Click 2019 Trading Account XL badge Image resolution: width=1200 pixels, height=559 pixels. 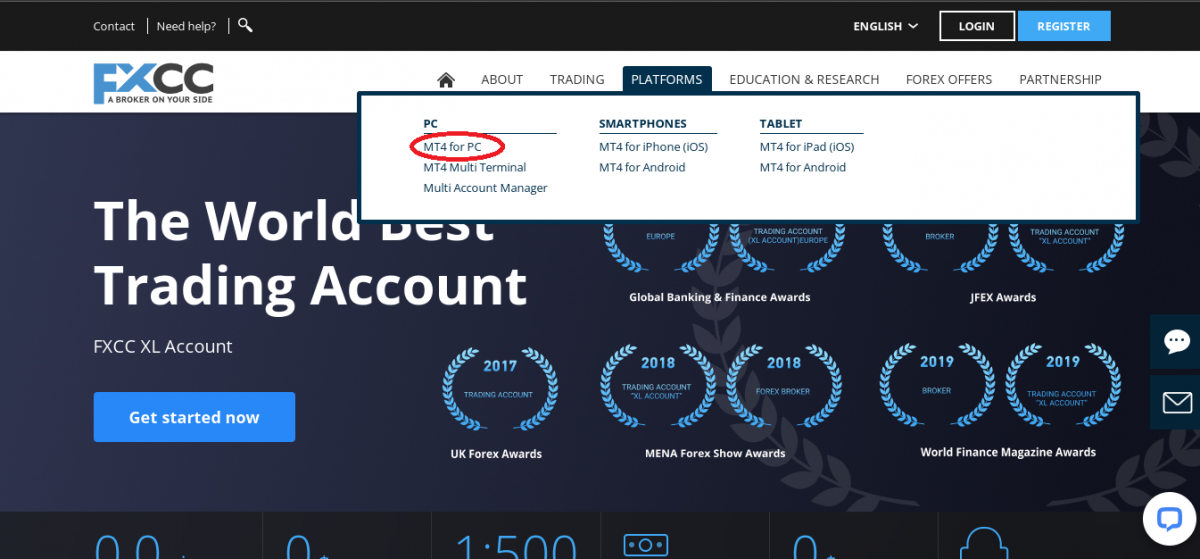pyautogui.click(x=1063, y=386)
